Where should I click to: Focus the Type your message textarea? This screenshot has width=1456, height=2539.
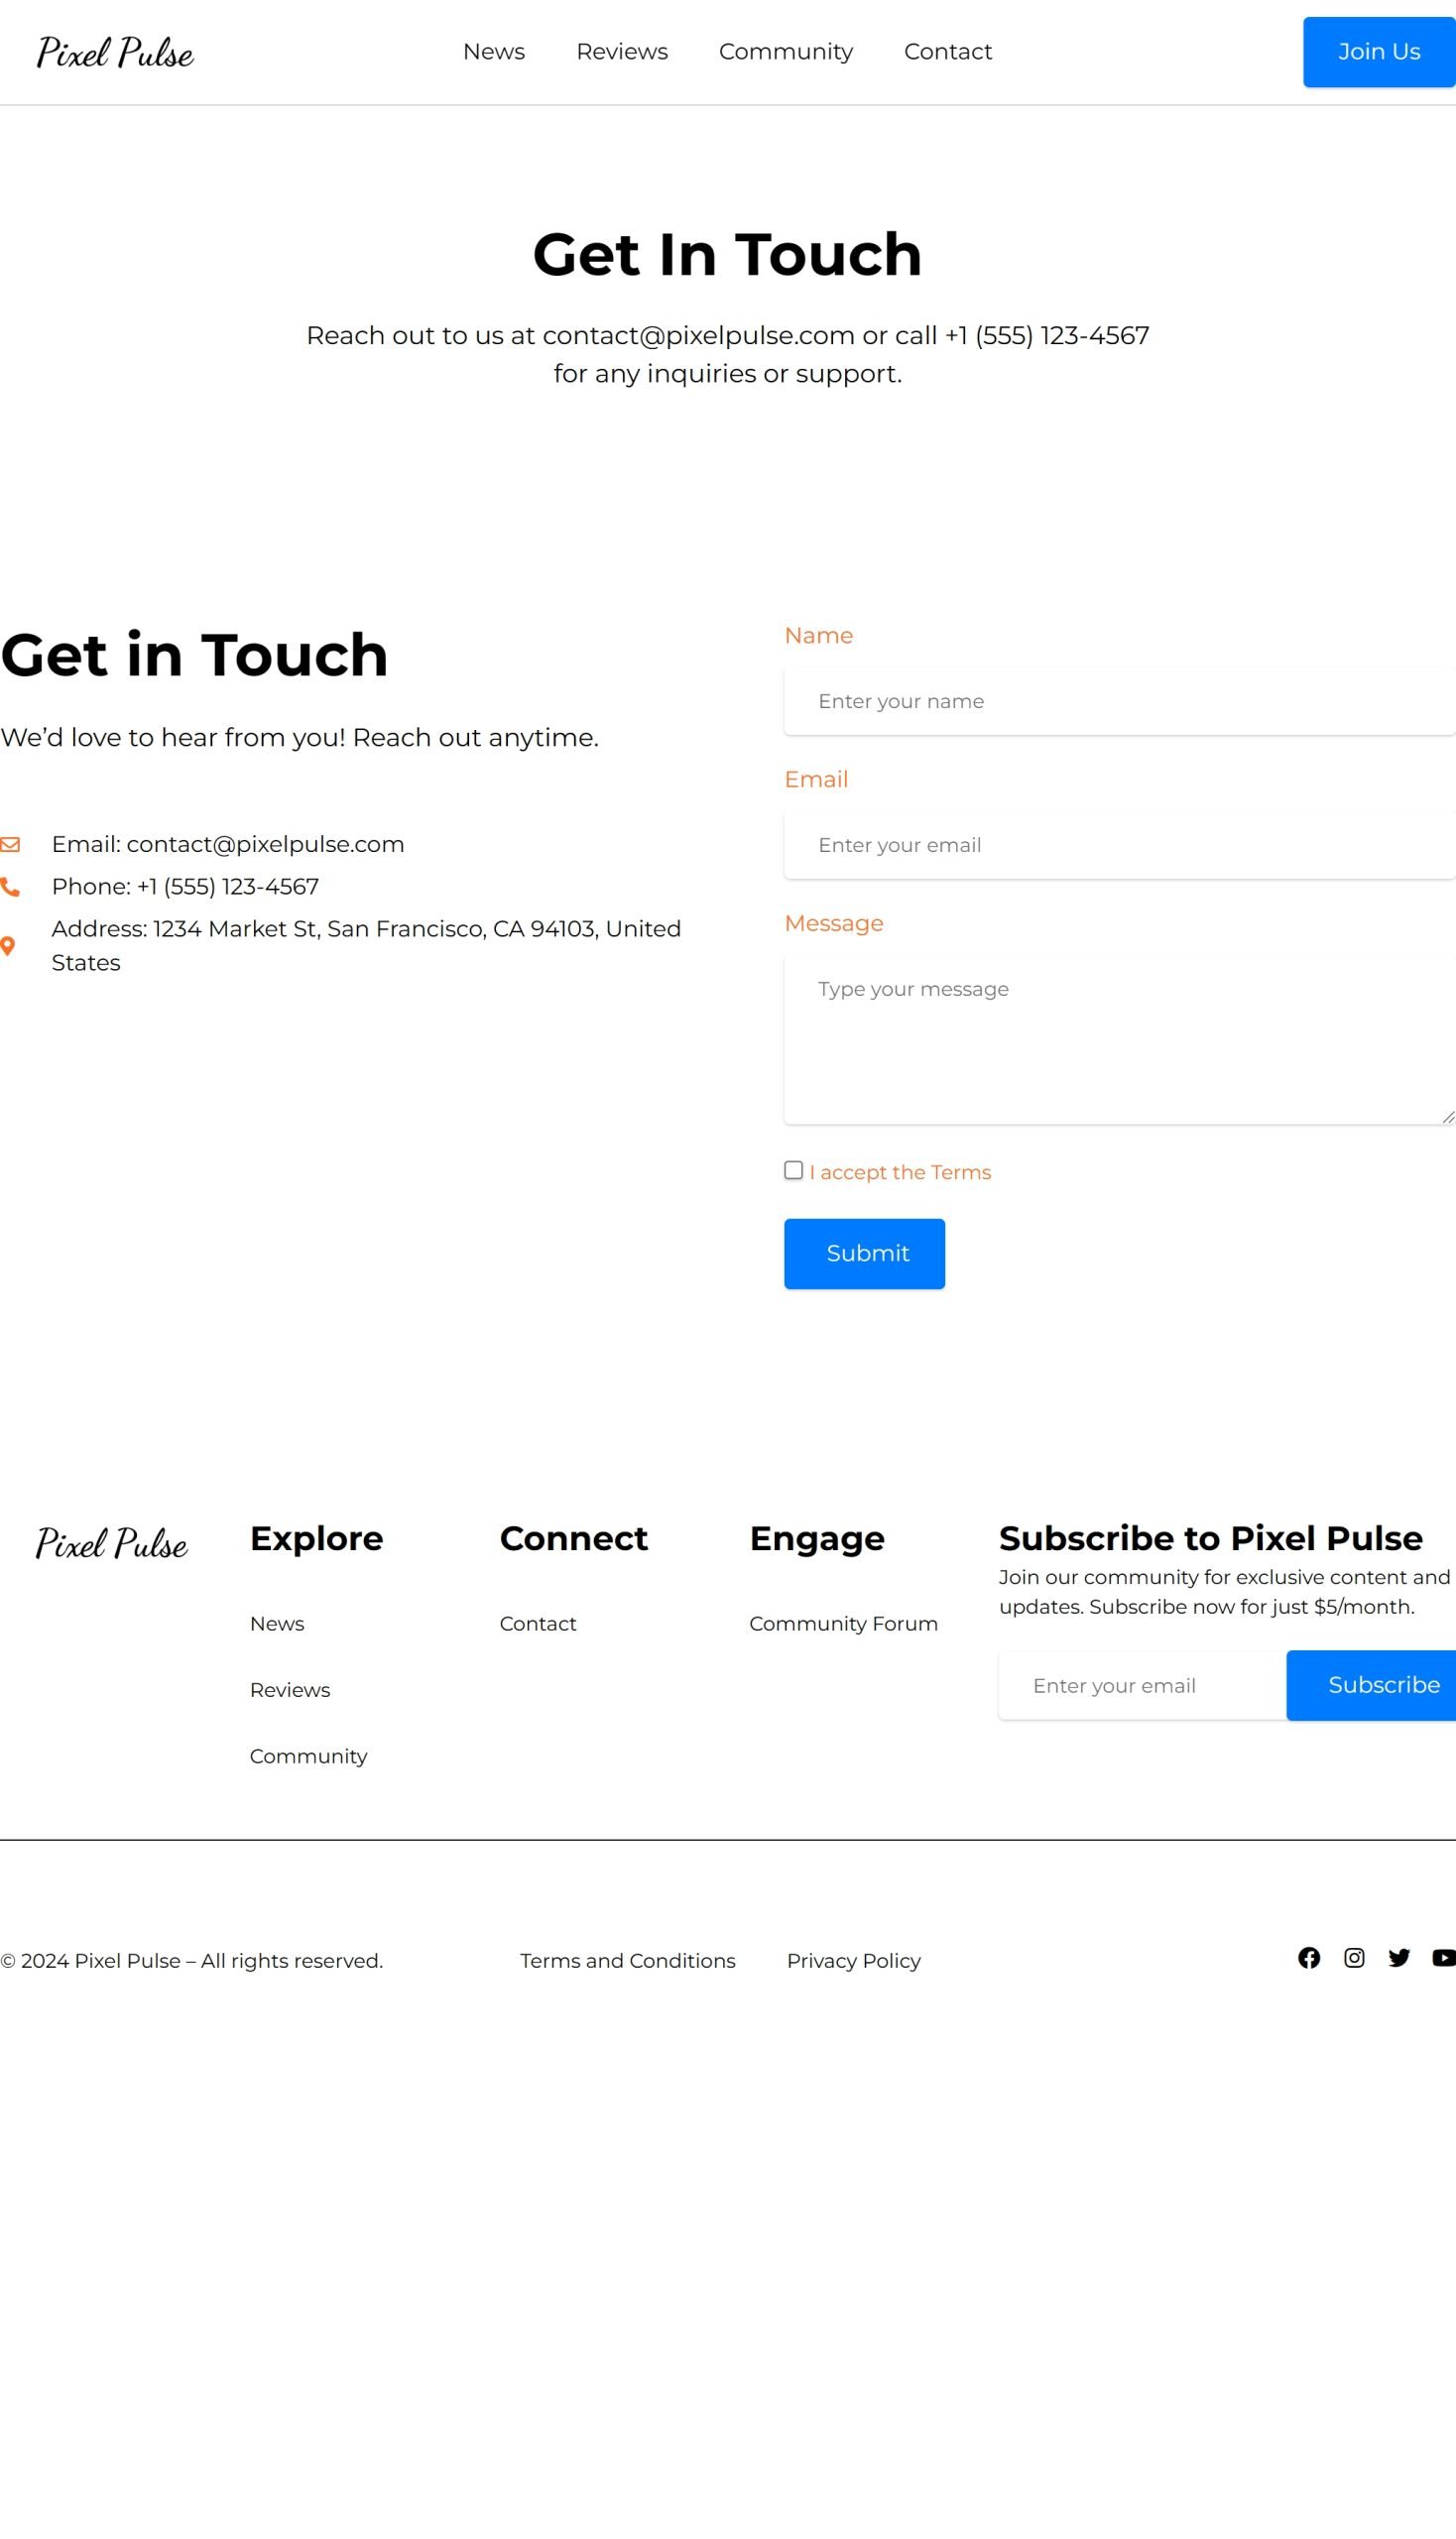click(1120, 1040)
